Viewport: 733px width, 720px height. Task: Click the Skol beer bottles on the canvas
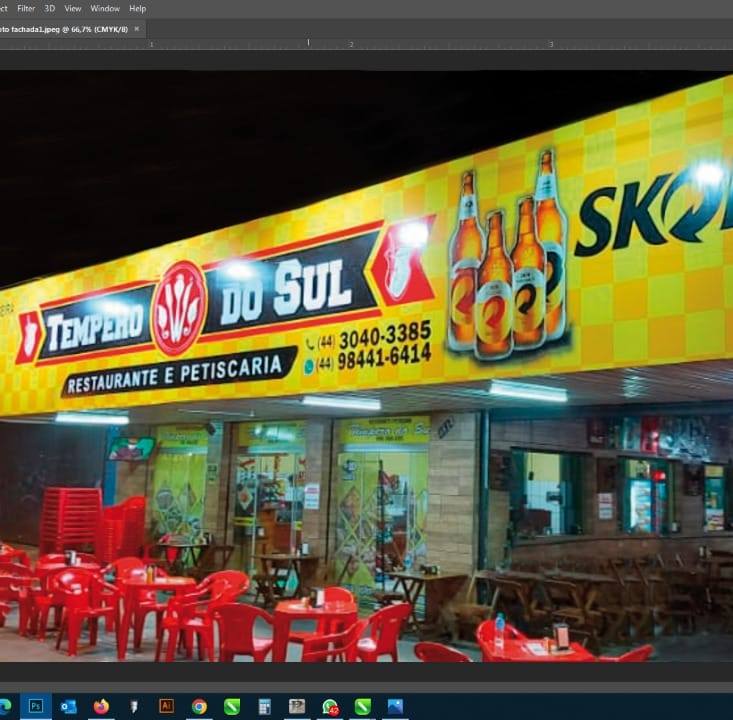(507, 260)
